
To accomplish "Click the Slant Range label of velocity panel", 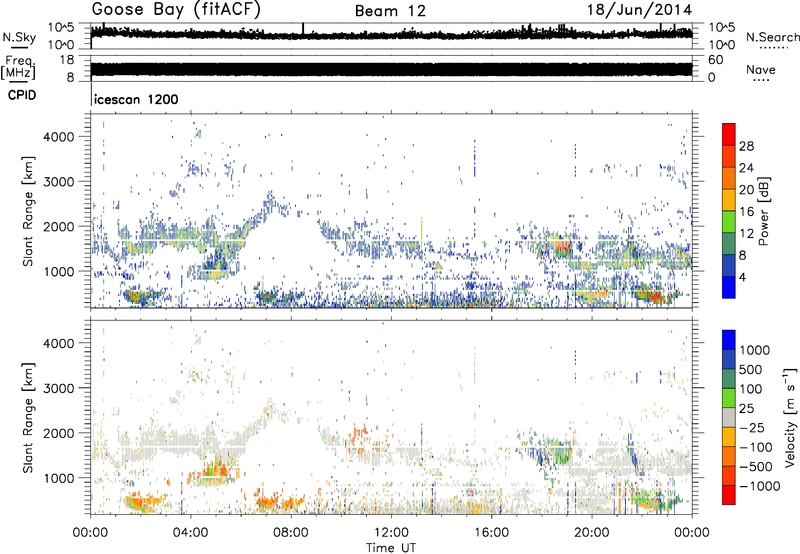I will pos(29,418).
